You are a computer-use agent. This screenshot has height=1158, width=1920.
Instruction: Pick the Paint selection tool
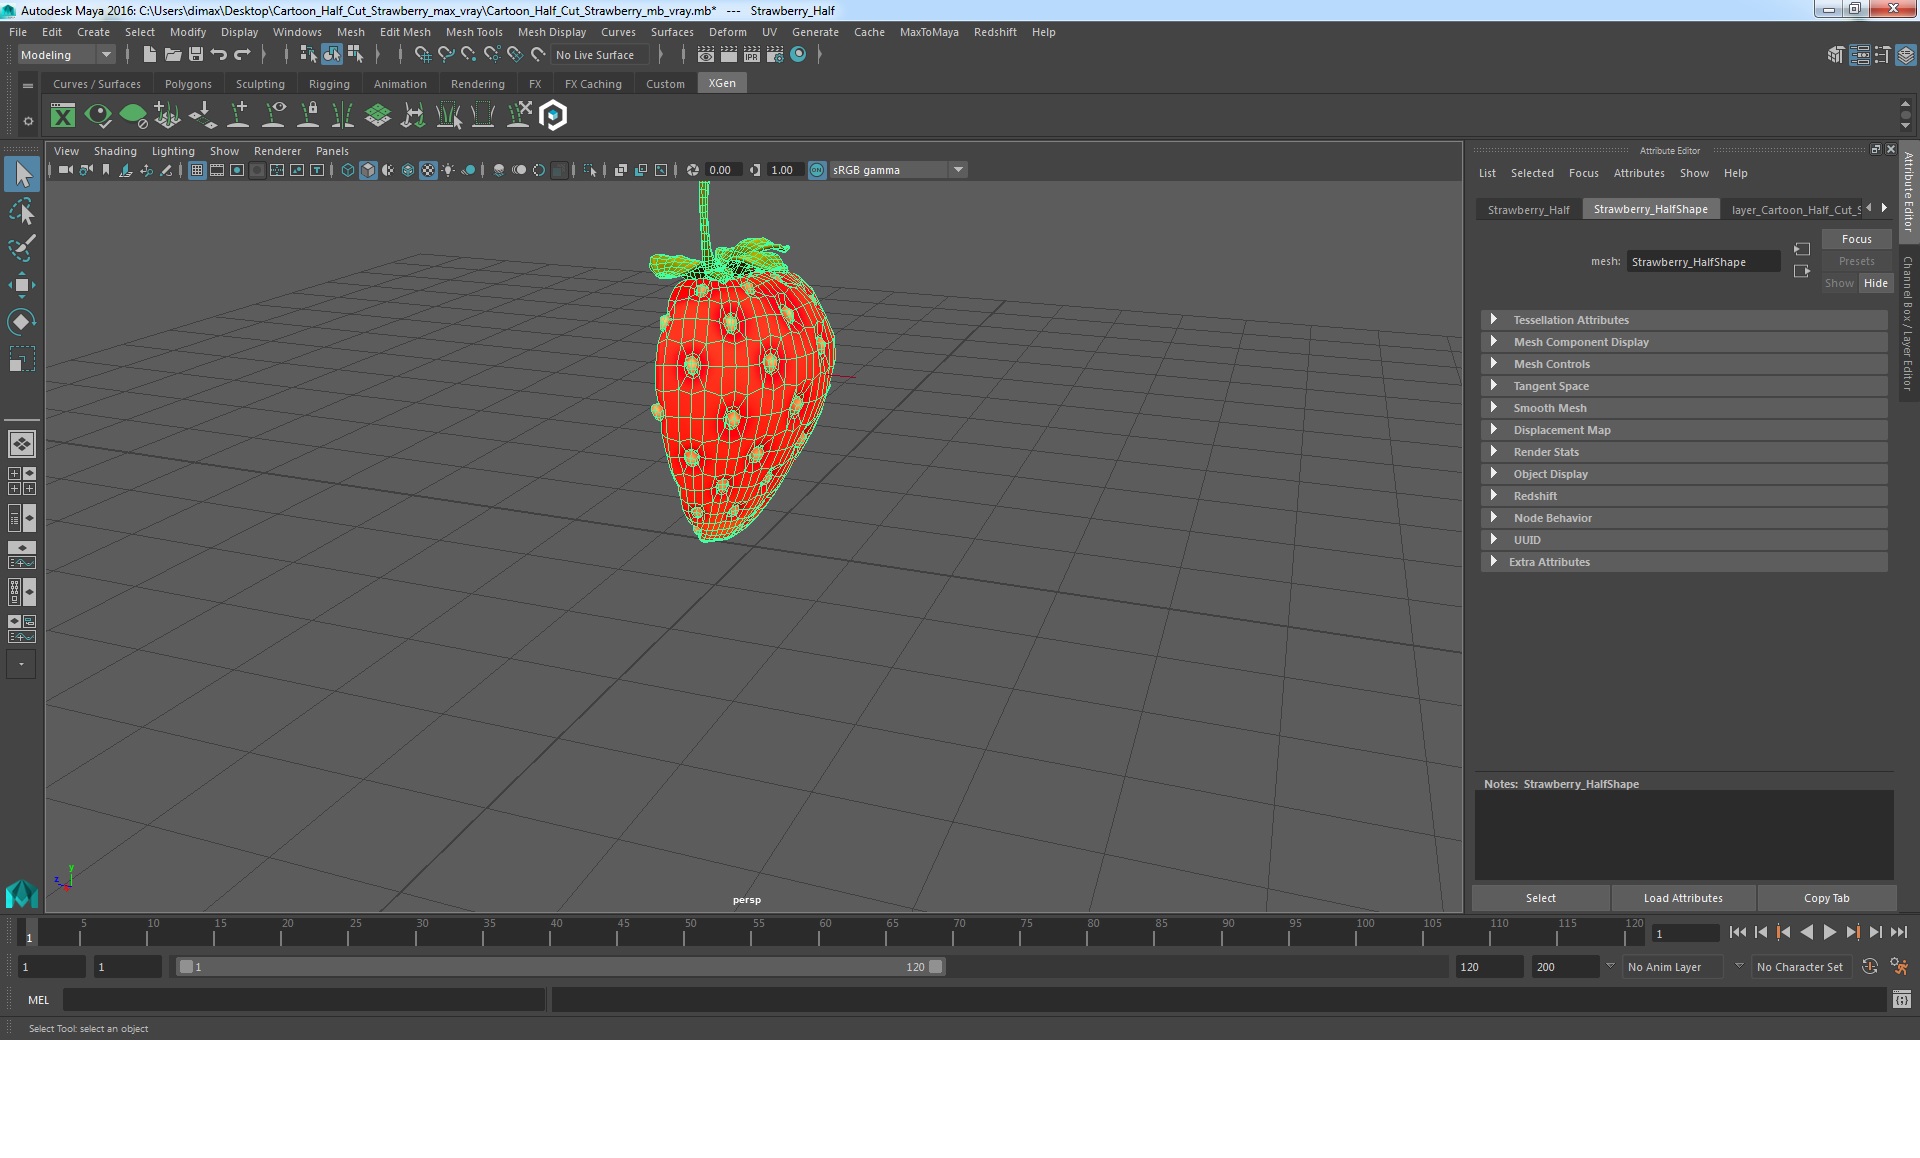[x=22, y=248]
